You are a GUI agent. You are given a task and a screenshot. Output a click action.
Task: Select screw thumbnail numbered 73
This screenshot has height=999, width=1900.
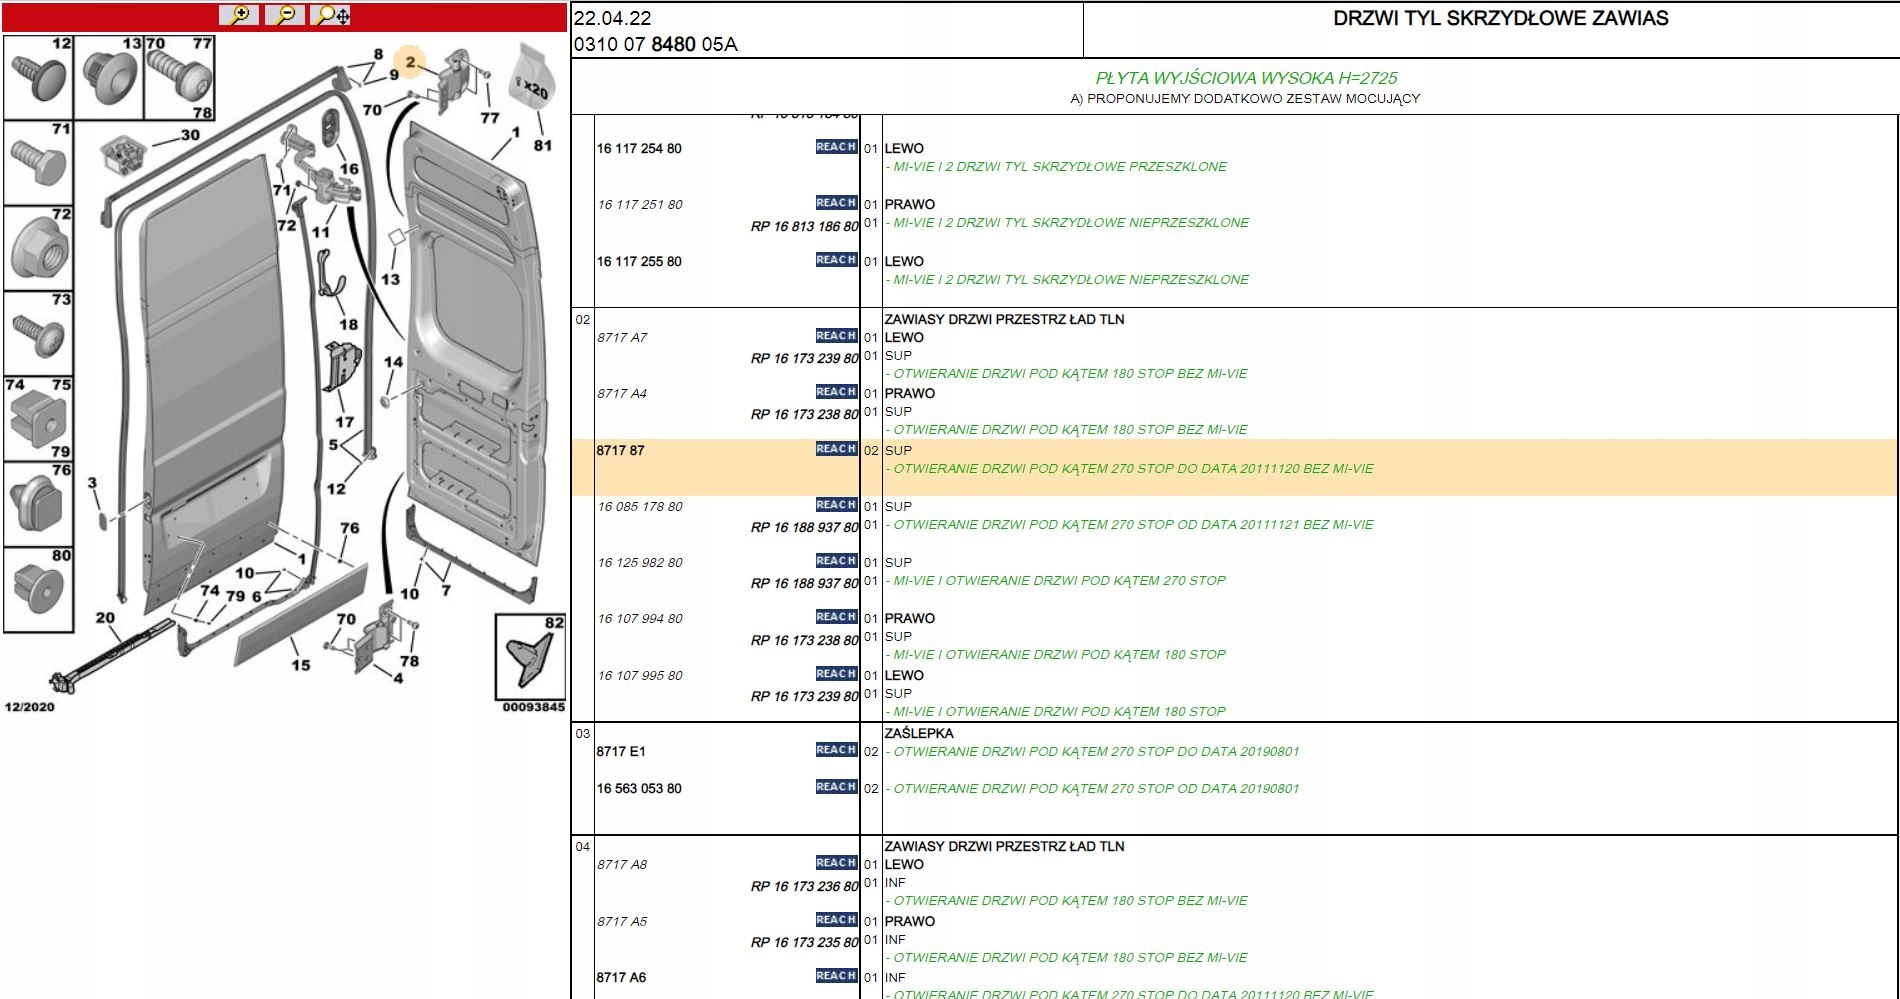[39, 333]
